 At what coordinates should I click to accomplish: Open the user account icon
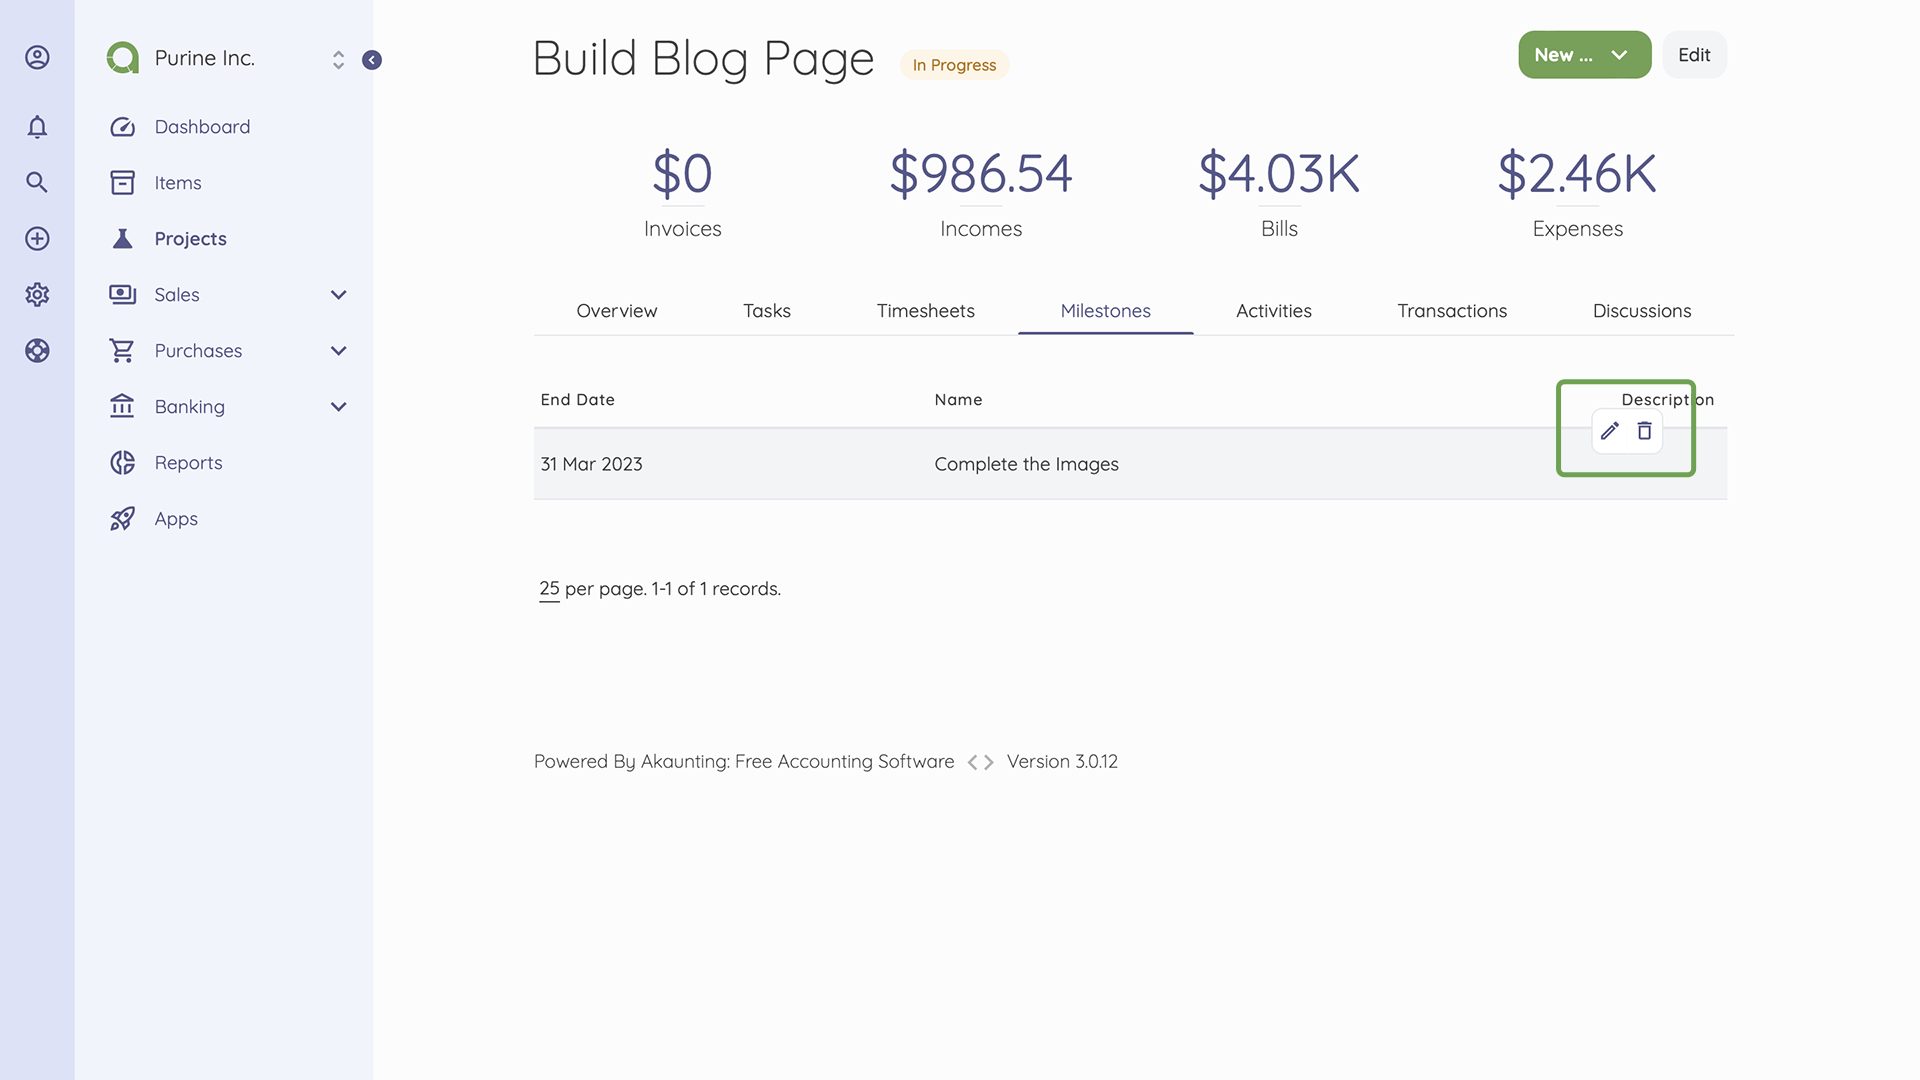(x=37, y=57)
